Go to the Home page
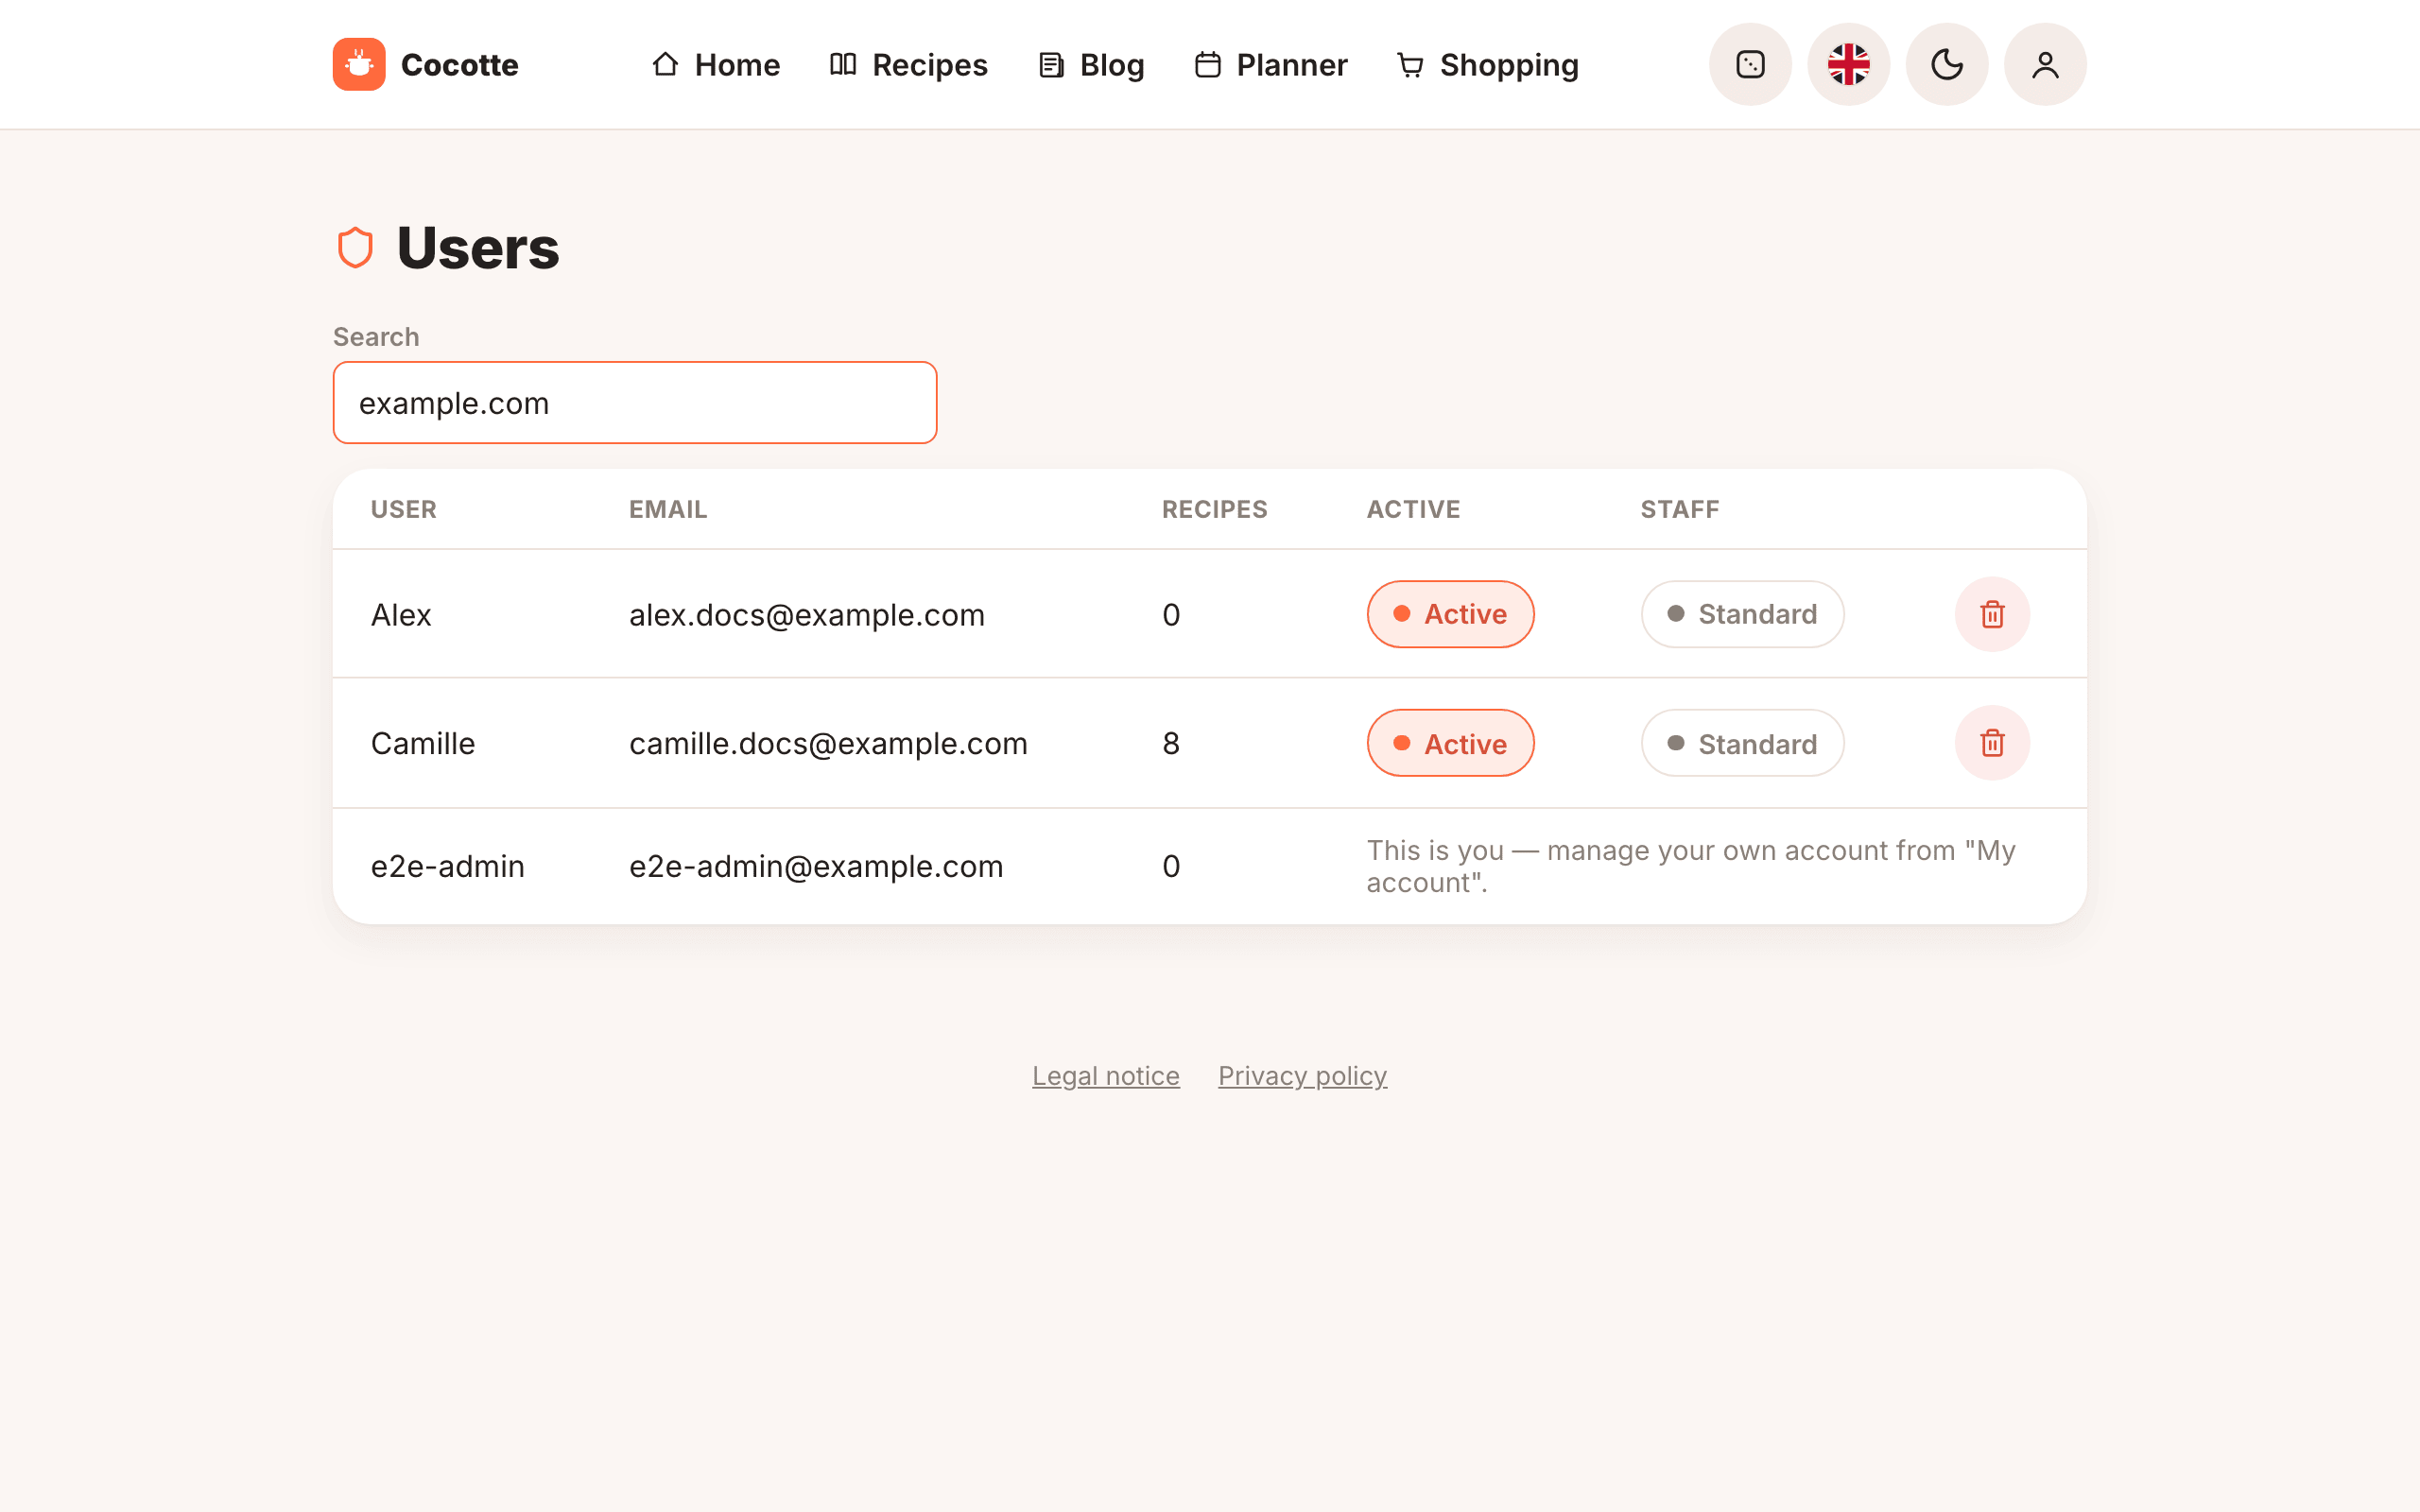The height and width of the screenshot is (1512, 2420). pos(716,65)
